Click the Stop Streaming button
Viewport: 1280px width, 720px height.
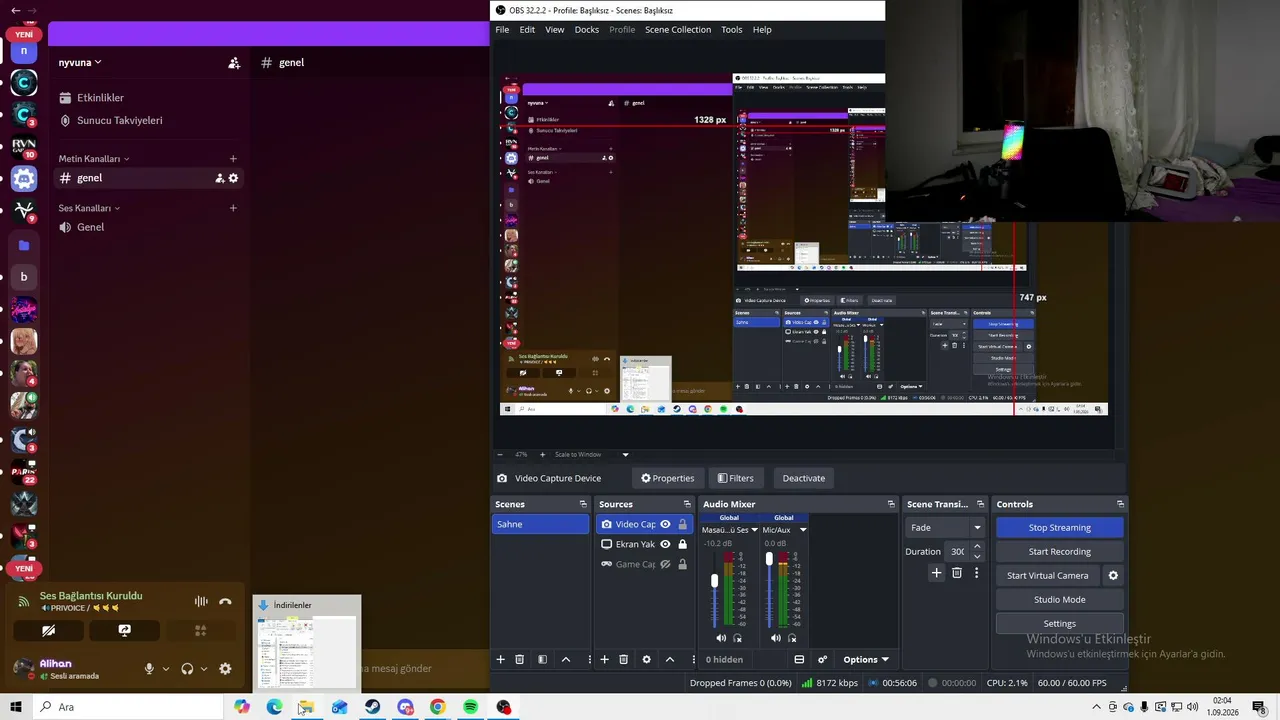click(1060, 528)
